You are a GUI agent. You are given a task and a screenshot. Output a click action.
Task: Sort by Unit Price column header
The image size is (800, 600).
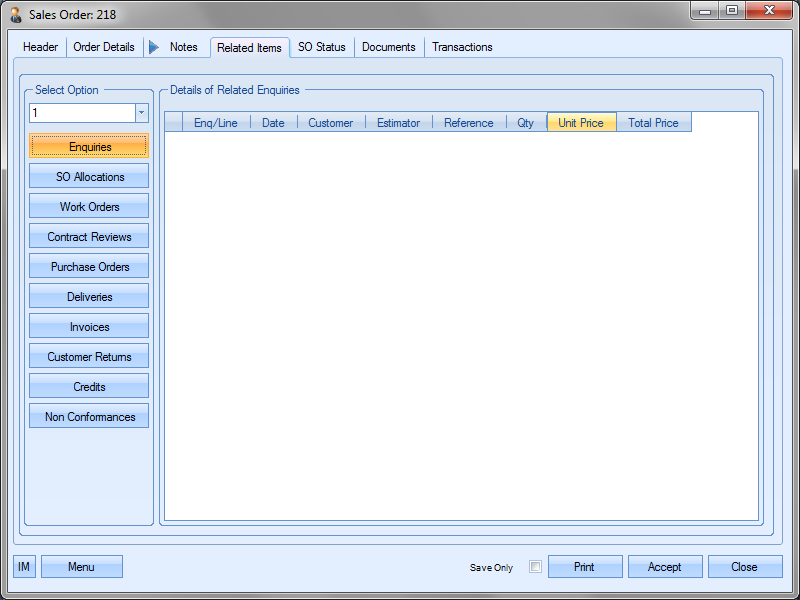click(581, 123)
